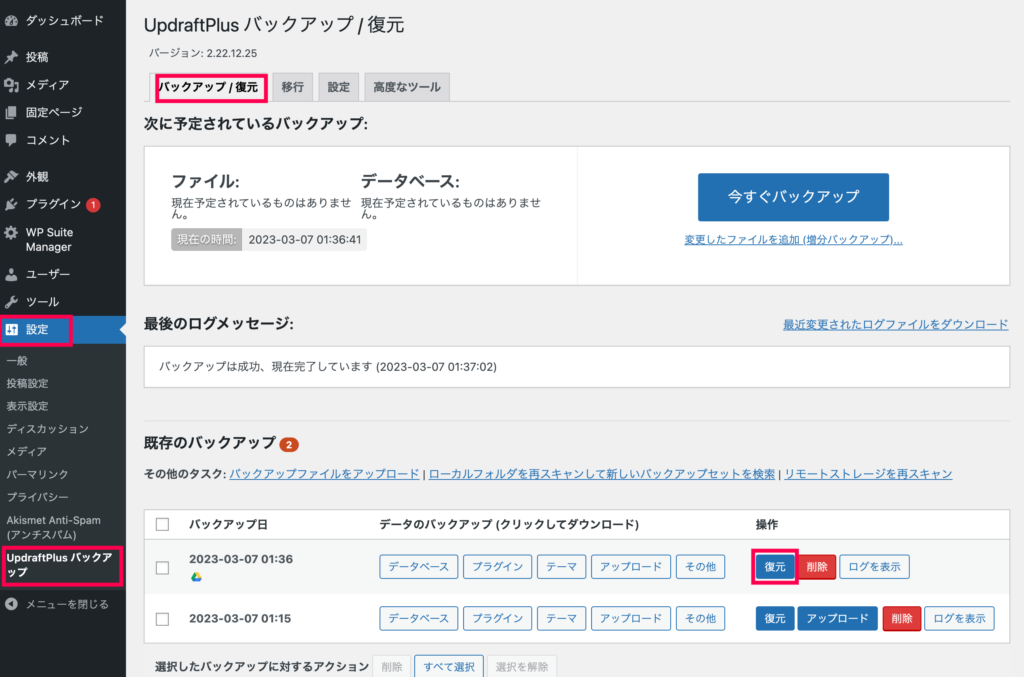Screen dimensions: 1024x677
Task: Click 復元 for the 01:36 backup
Action: click(x=775, y=567)
